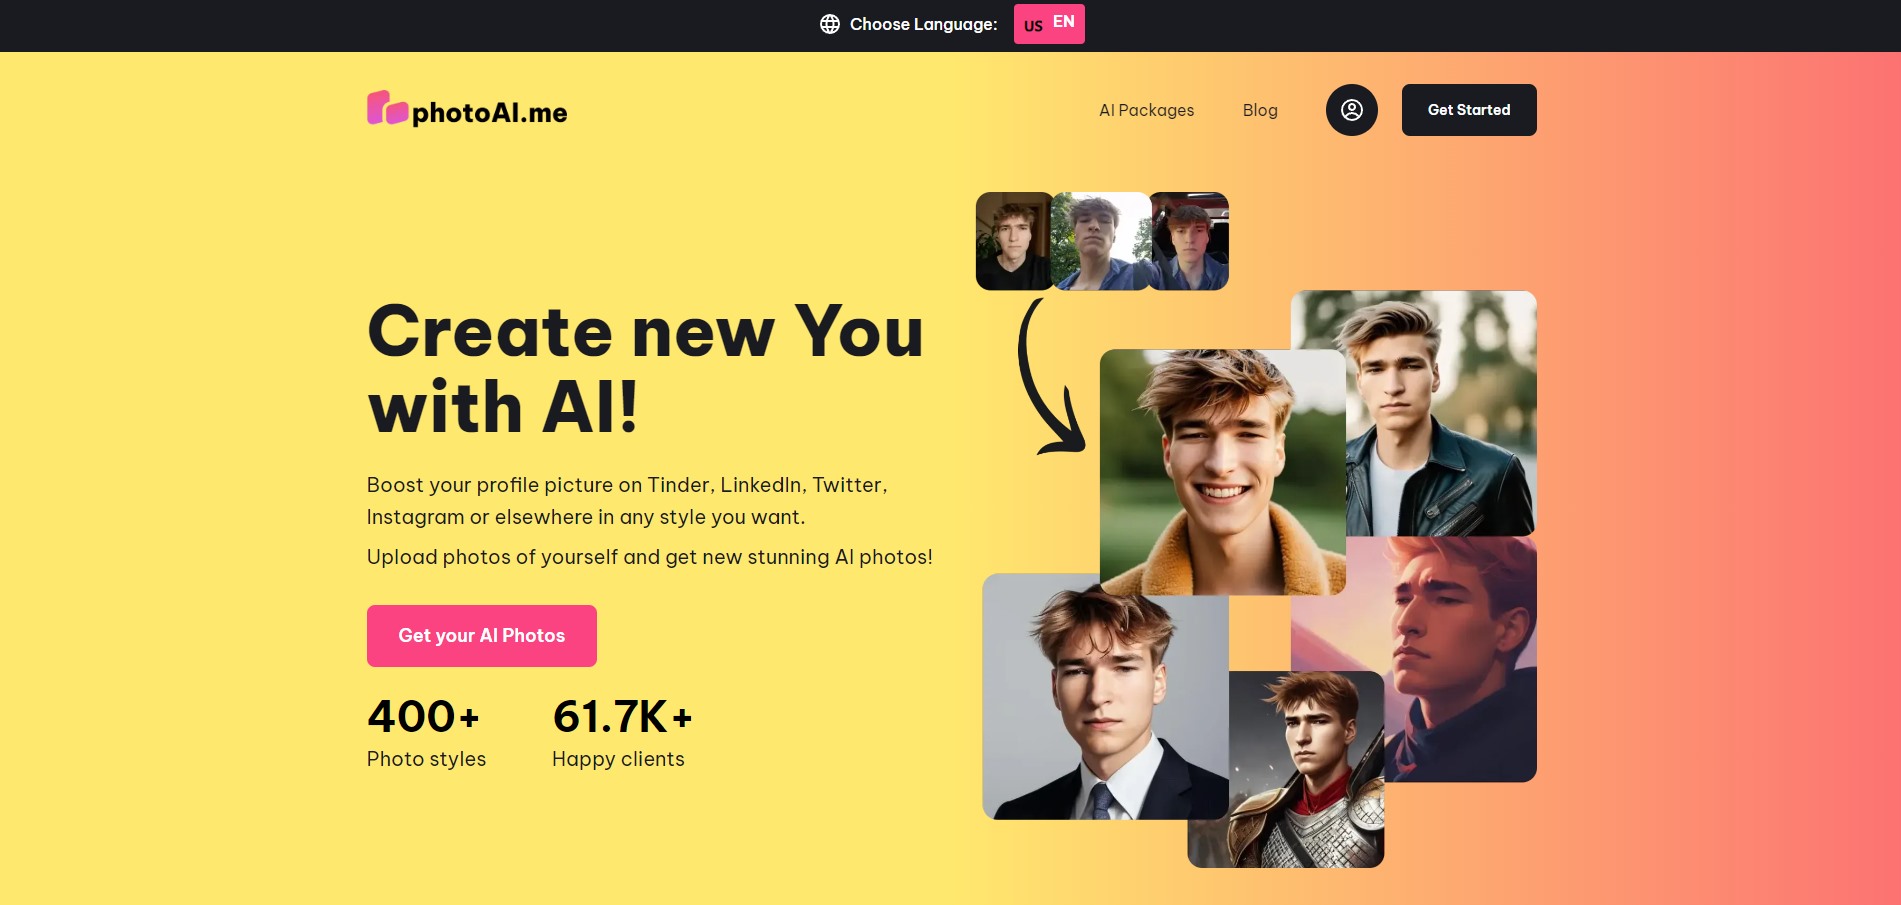This screenshot has width=1901, height=905.
Task: Click the Get your AI Photos button
Action: point(482,636)
